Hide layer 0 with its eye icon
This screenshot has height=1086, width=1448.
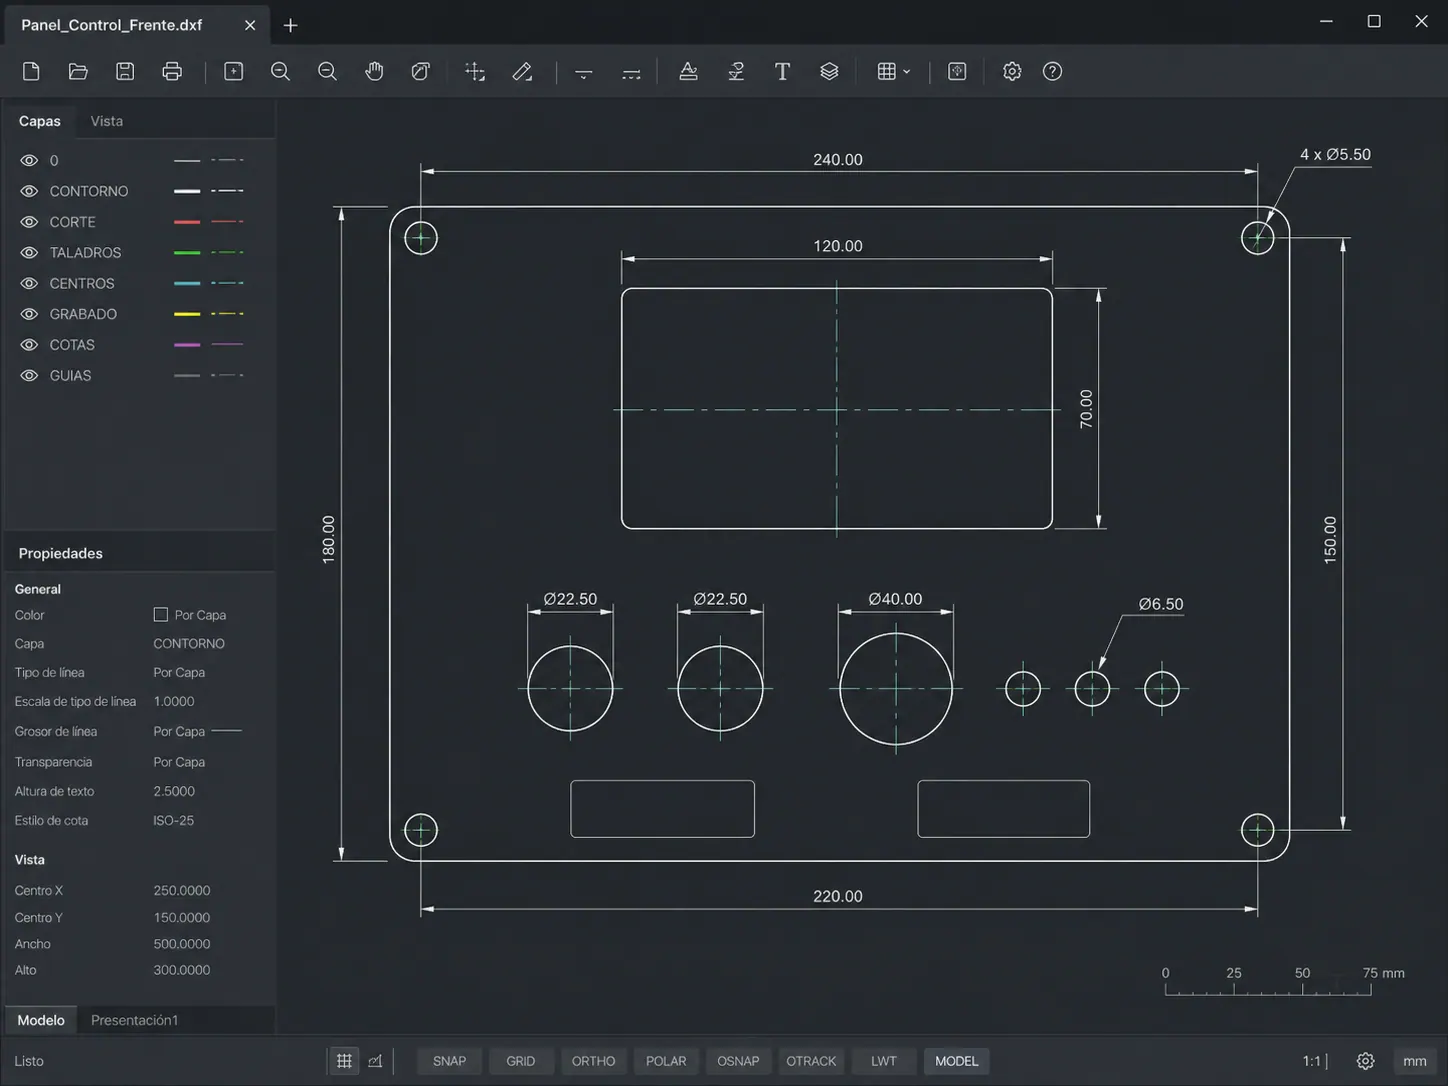click(x=29, y=160)
